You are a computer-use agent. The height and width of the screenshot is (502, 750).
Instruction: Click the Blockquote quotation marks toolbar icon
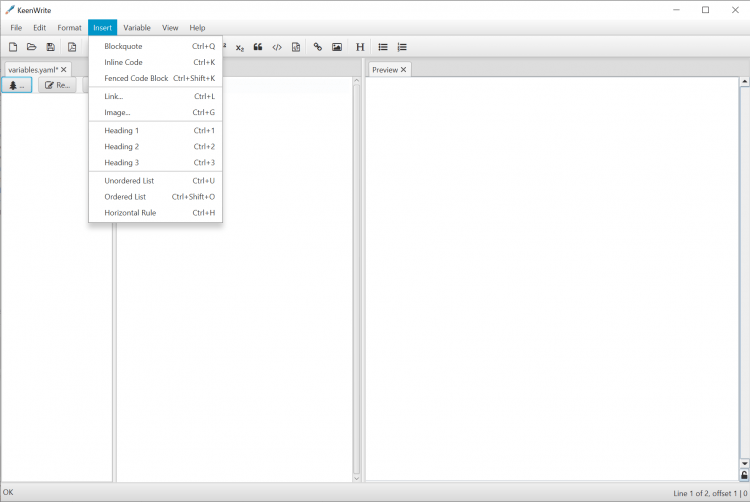tap(258, 47)
